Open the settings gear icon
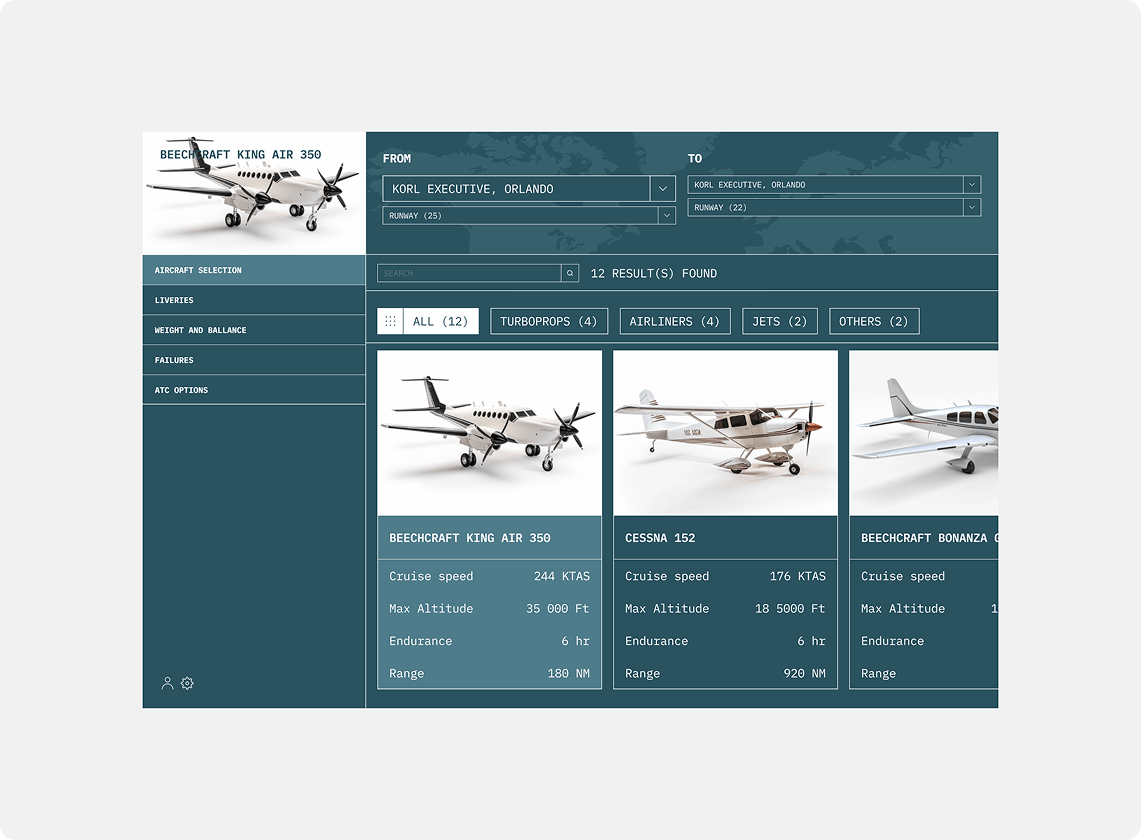 point(187,683)
